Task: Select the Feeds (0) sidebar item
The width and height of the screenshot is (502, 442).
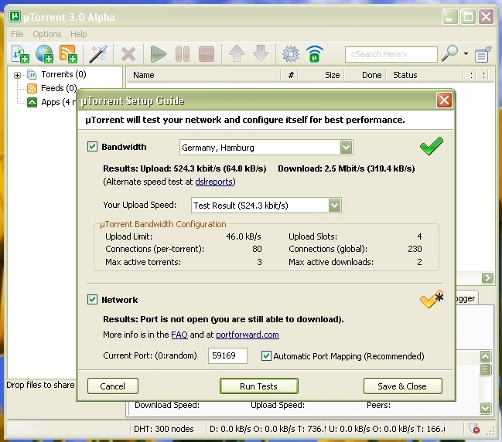Action: tap(59, 88)
